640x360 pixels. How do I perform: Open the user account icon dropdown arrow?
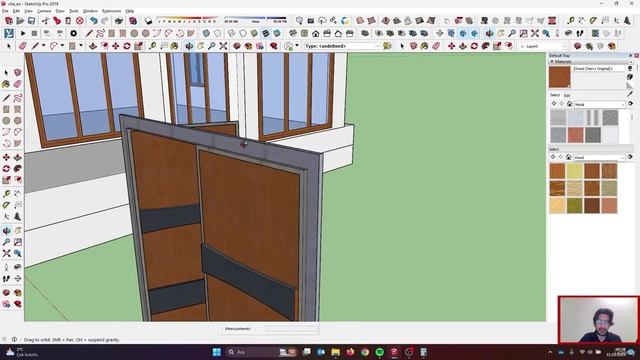(x=297, y=46)
